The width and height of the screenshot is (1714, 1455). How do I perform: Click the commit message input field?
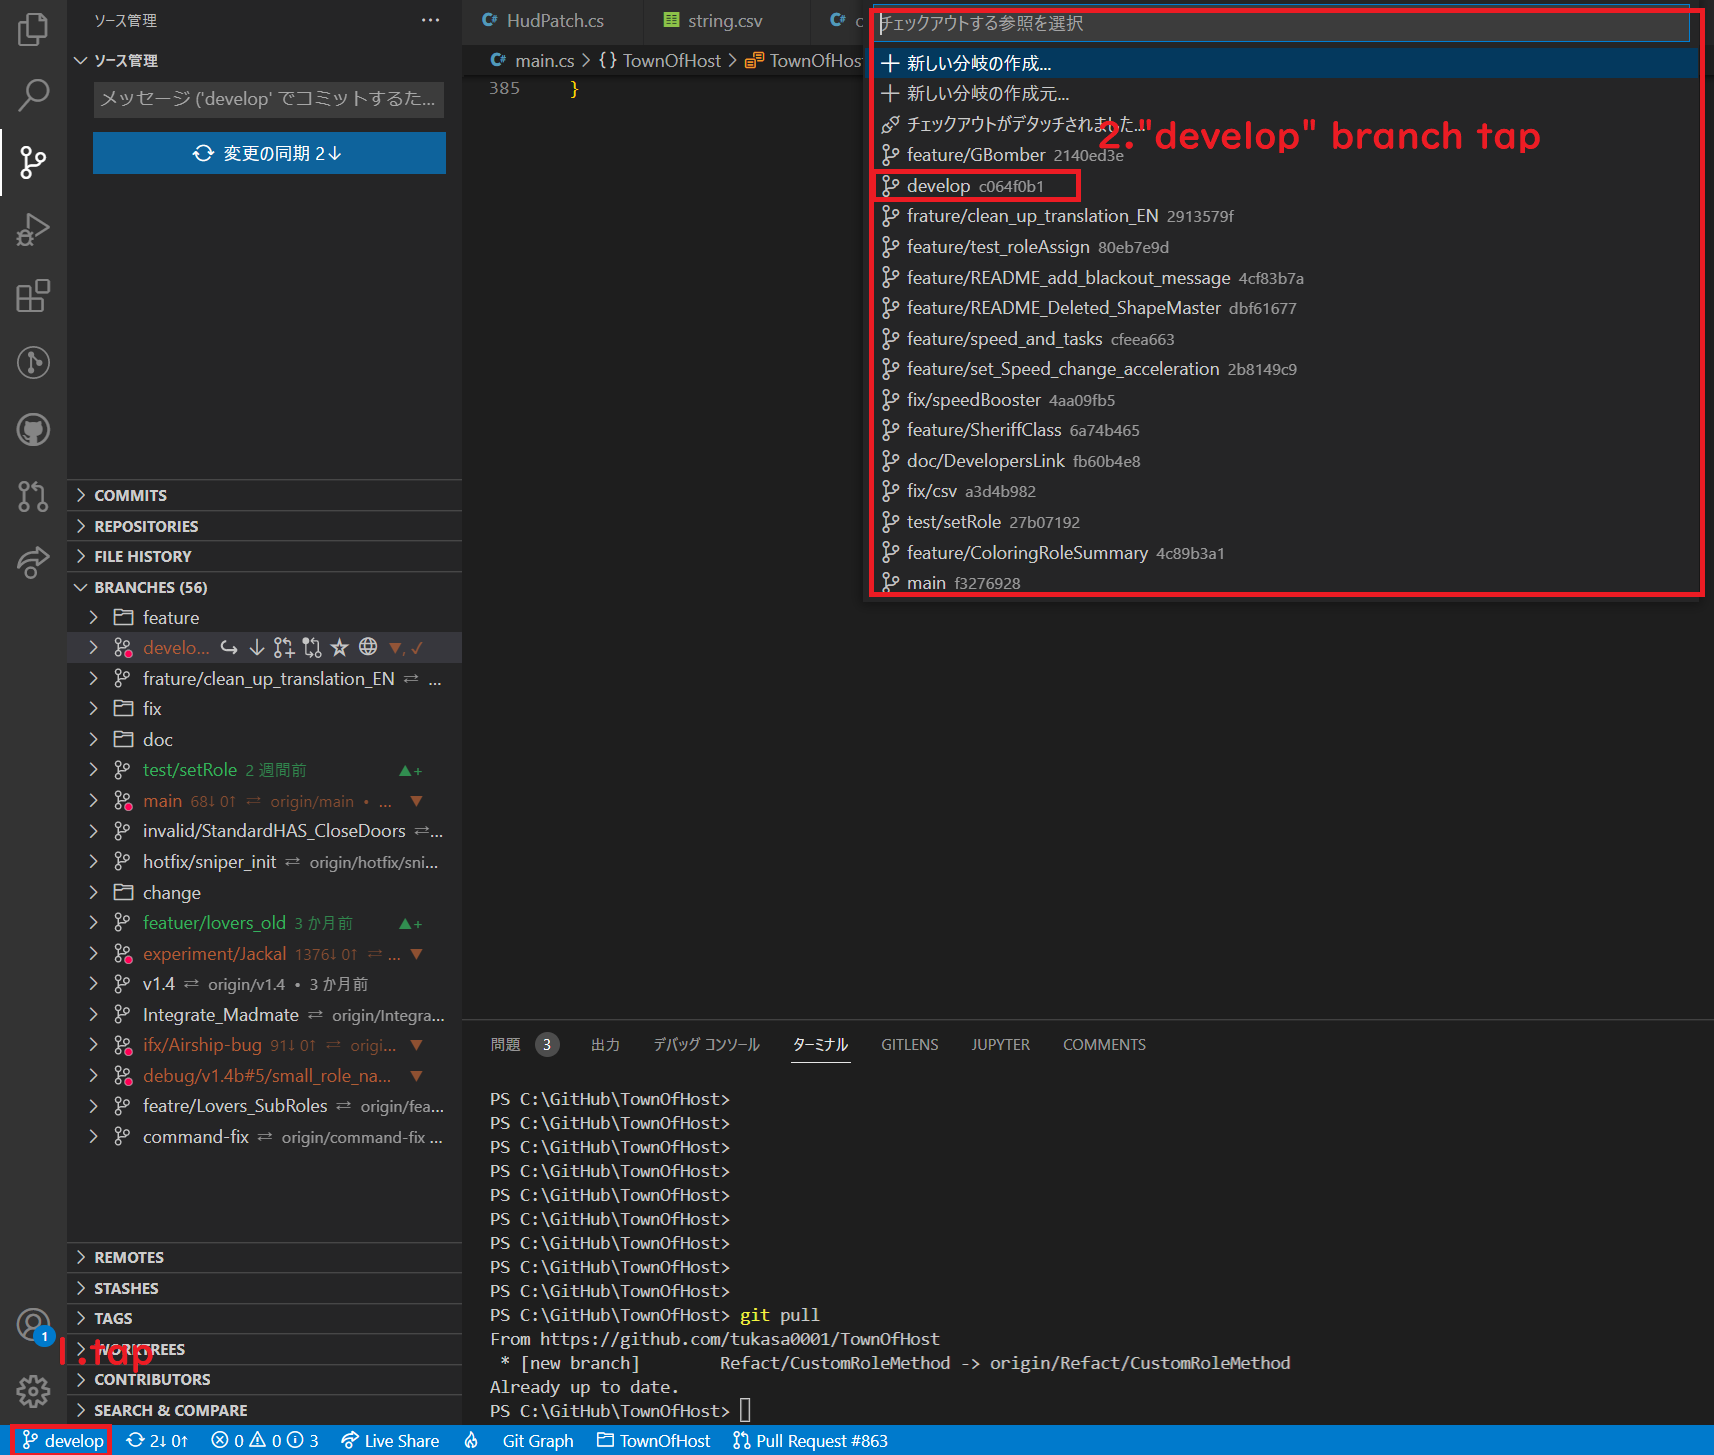pos(267,99)
